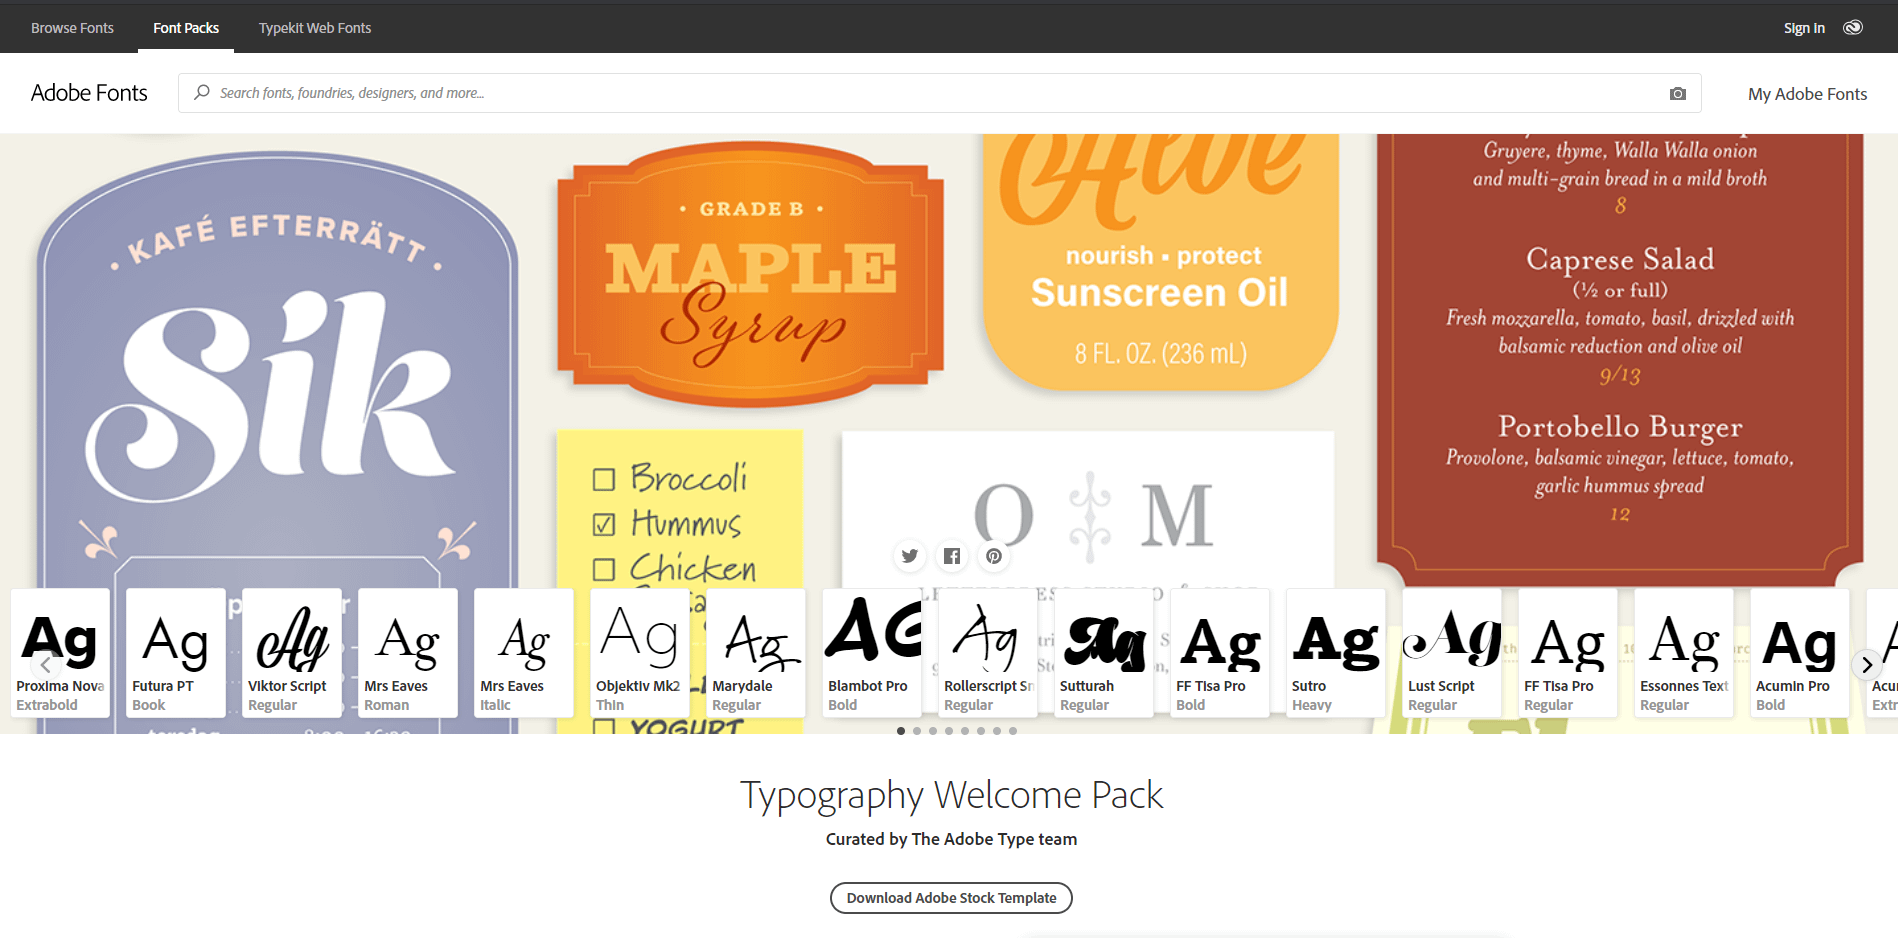Screen dimensions: 1898x938
Task: Select FF Tisa Pro Bold card
Action: click(1220, 653)
